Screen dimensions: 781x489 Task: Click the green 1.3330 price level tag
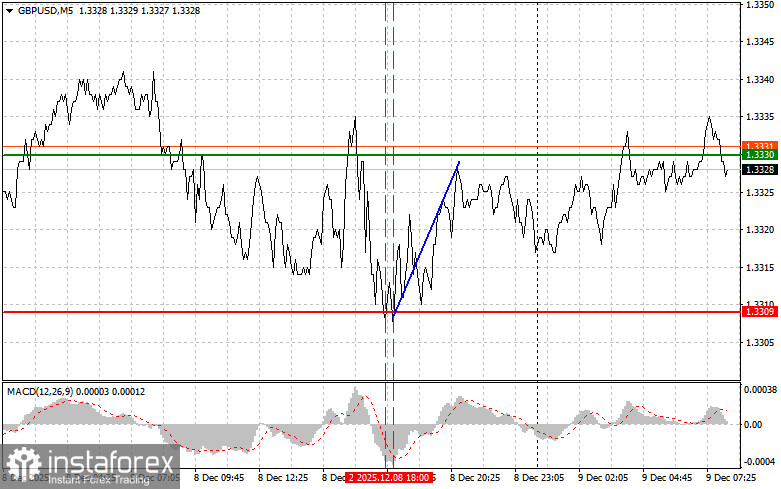[x=760, y=155]
